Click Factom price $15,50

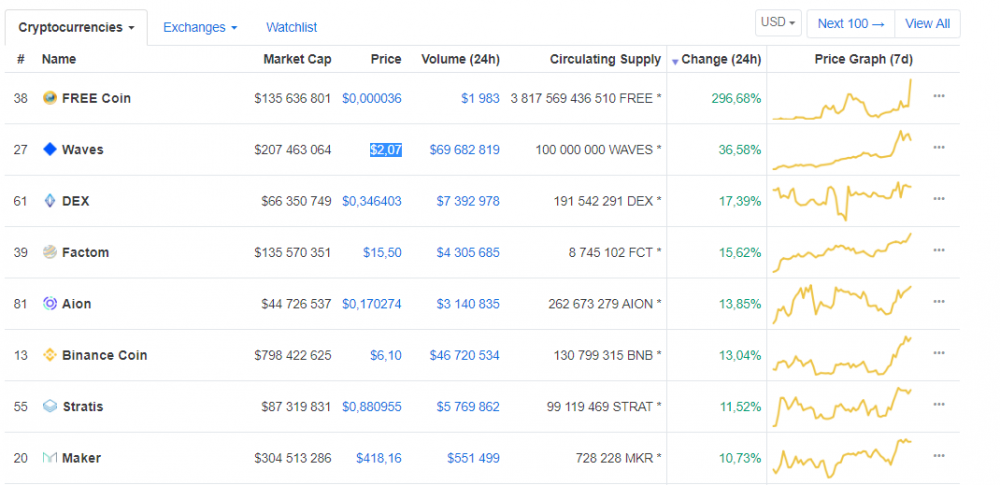coord(383,253)
